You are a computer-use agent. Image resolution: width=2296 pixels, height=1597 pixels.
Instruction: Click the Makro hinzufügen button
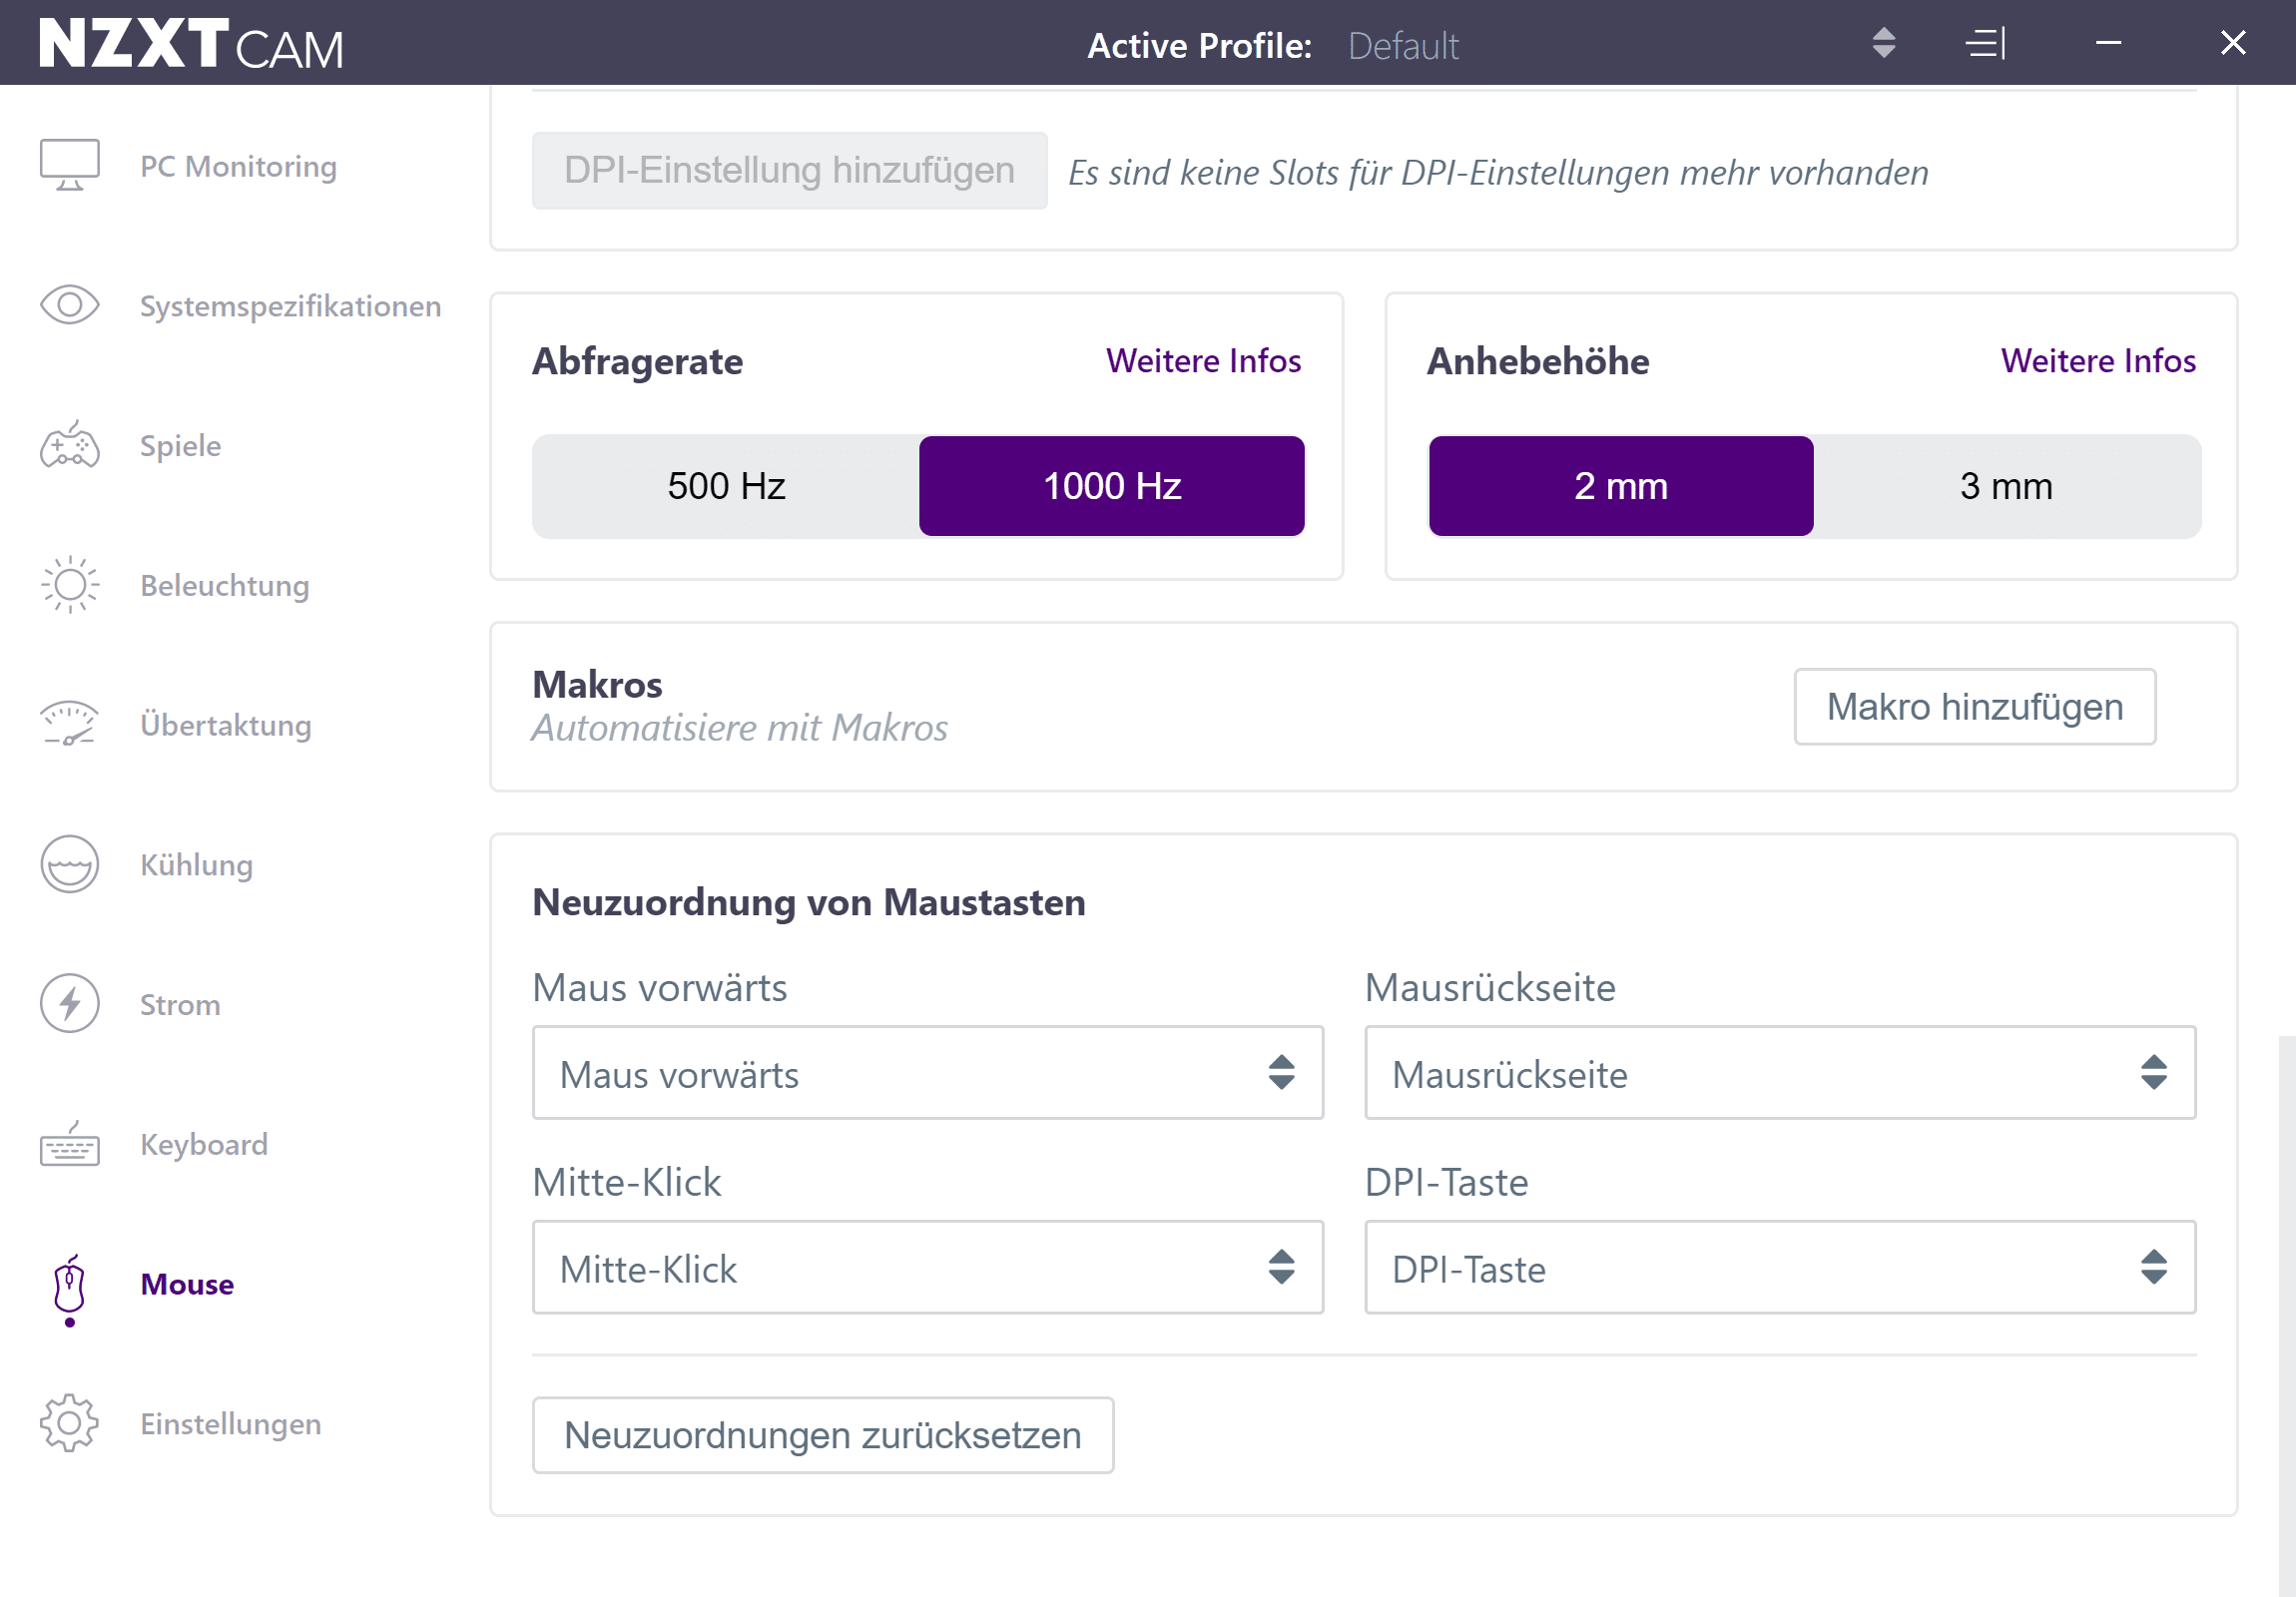coord(1974,707)
